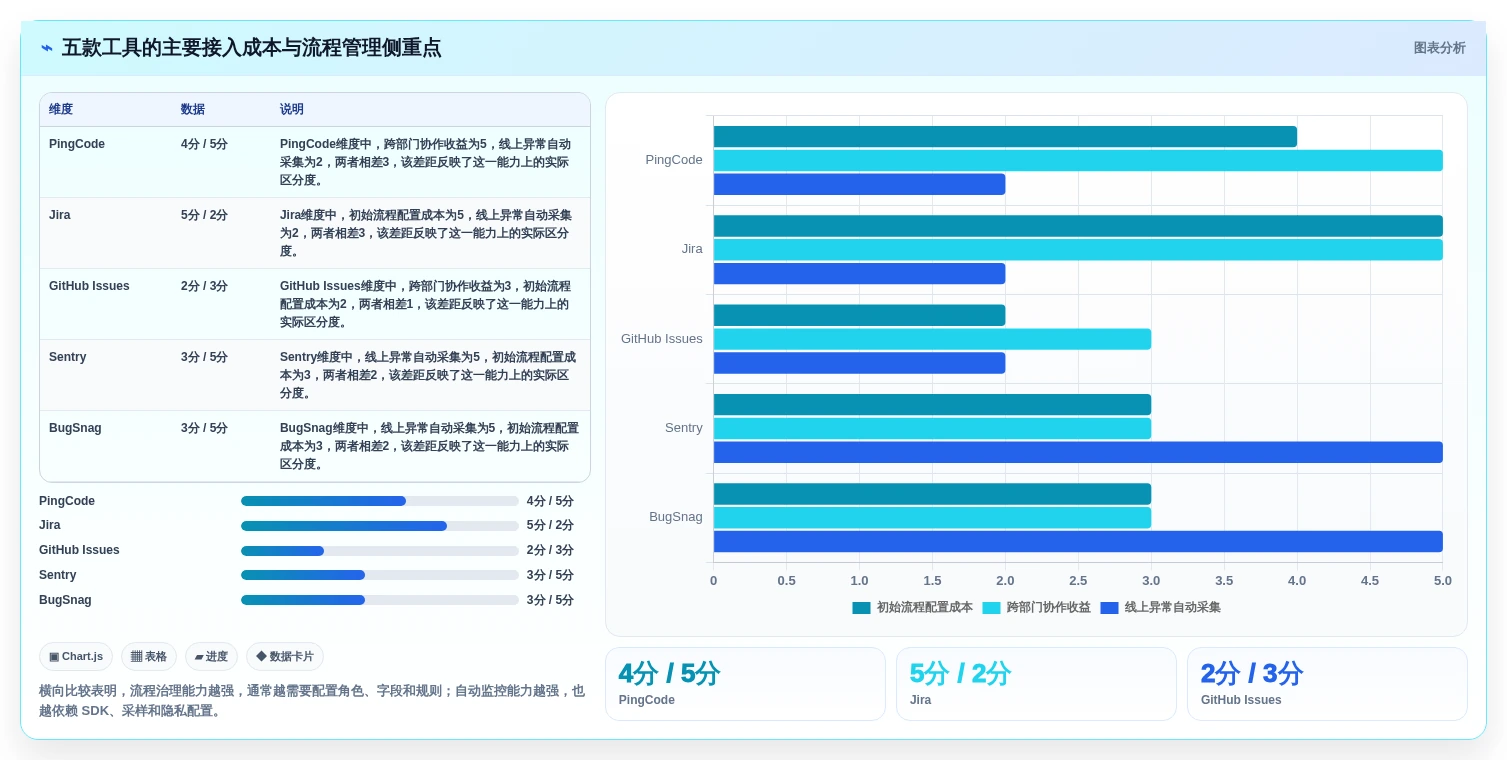The image size is (1507, 760).
Task: Select the 表格 tag chip
Action: tap(149, 657)
